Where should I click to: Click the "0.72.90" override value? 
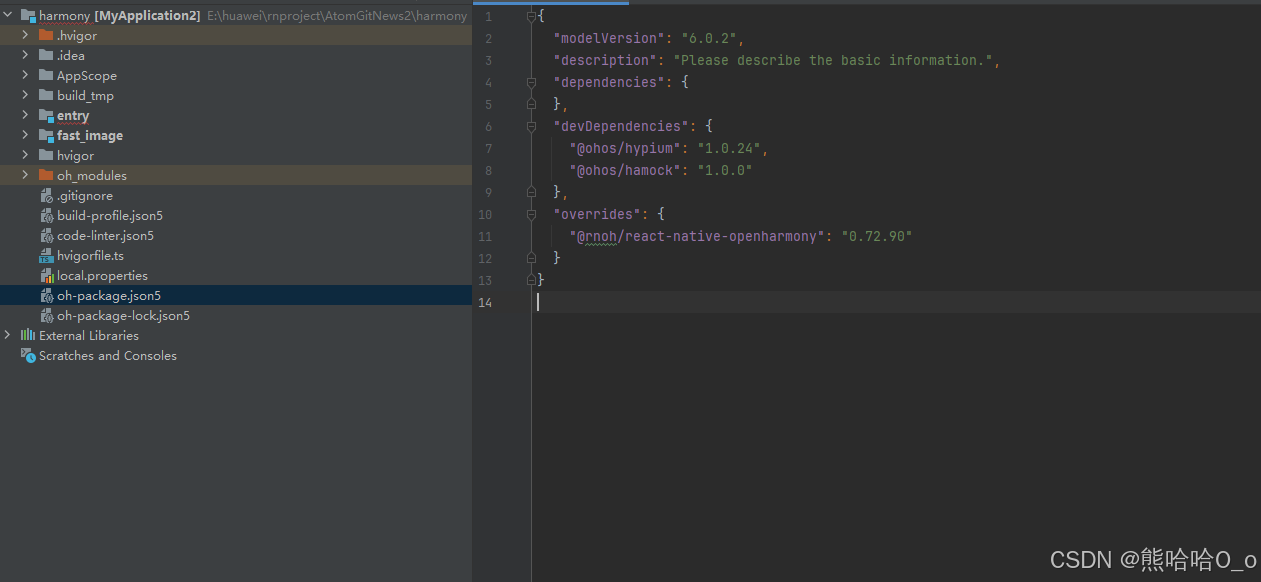[878, 236]
